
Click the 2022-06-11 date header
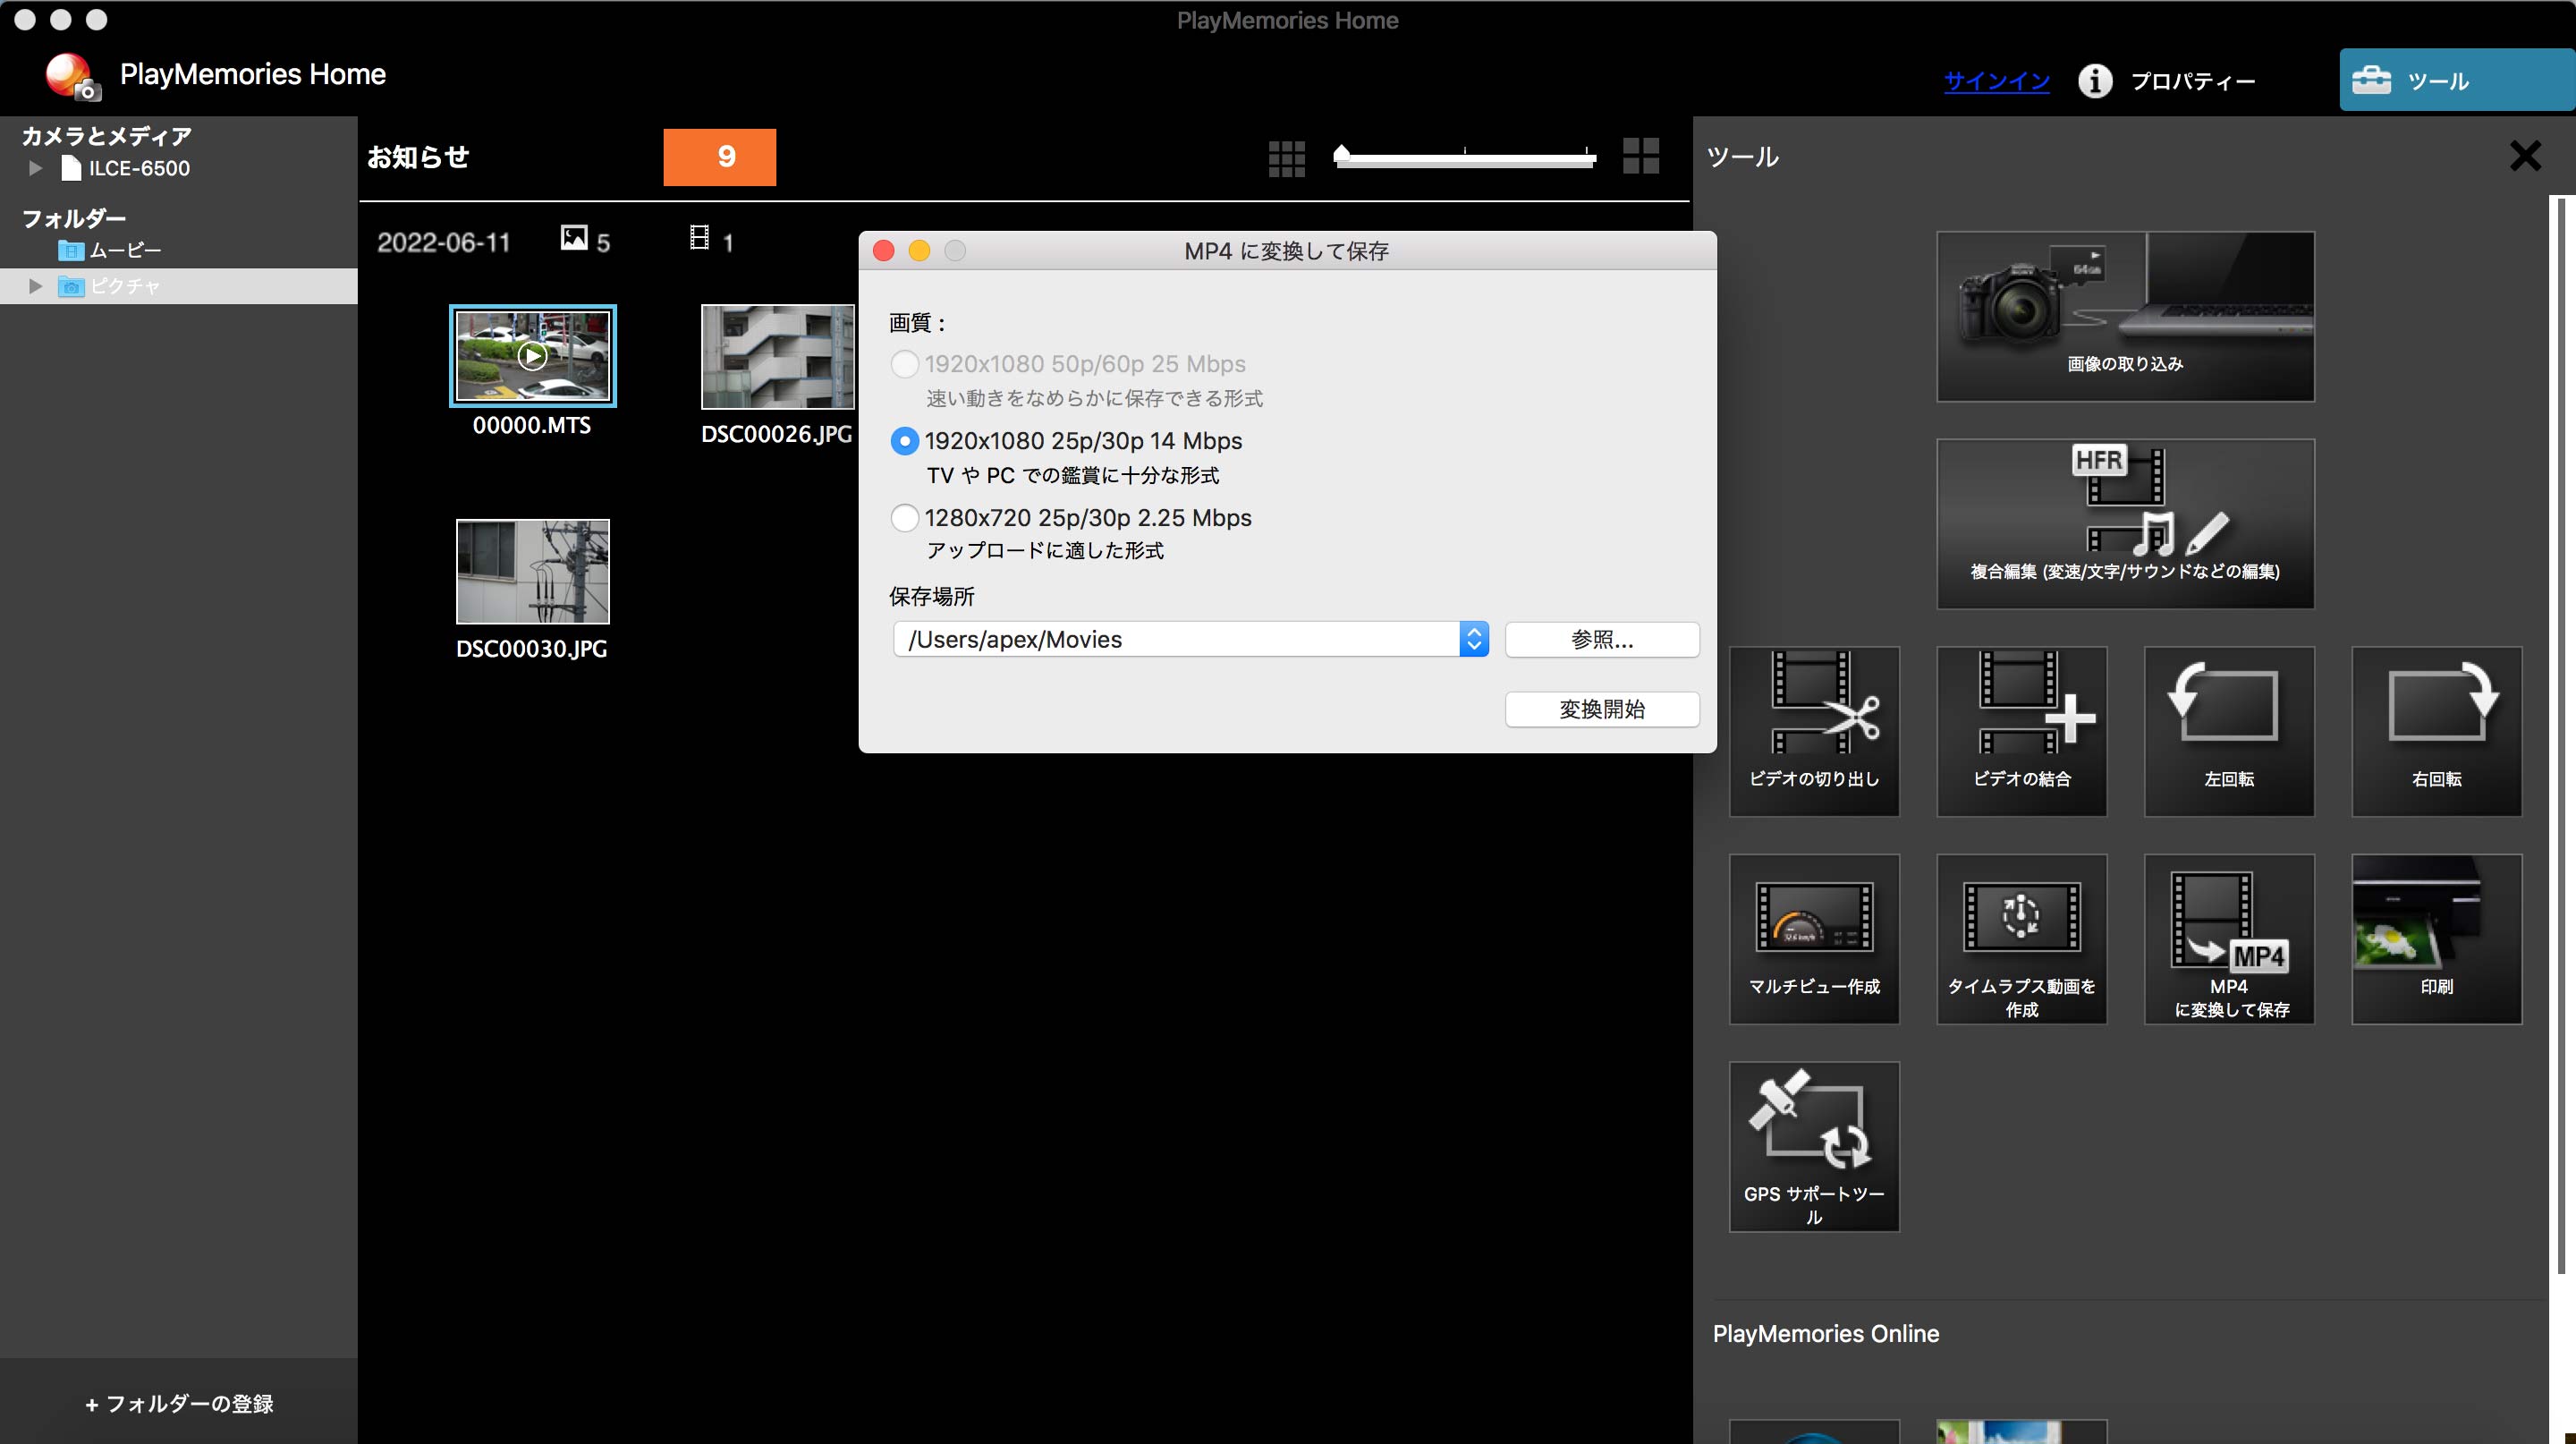point(443,242)
